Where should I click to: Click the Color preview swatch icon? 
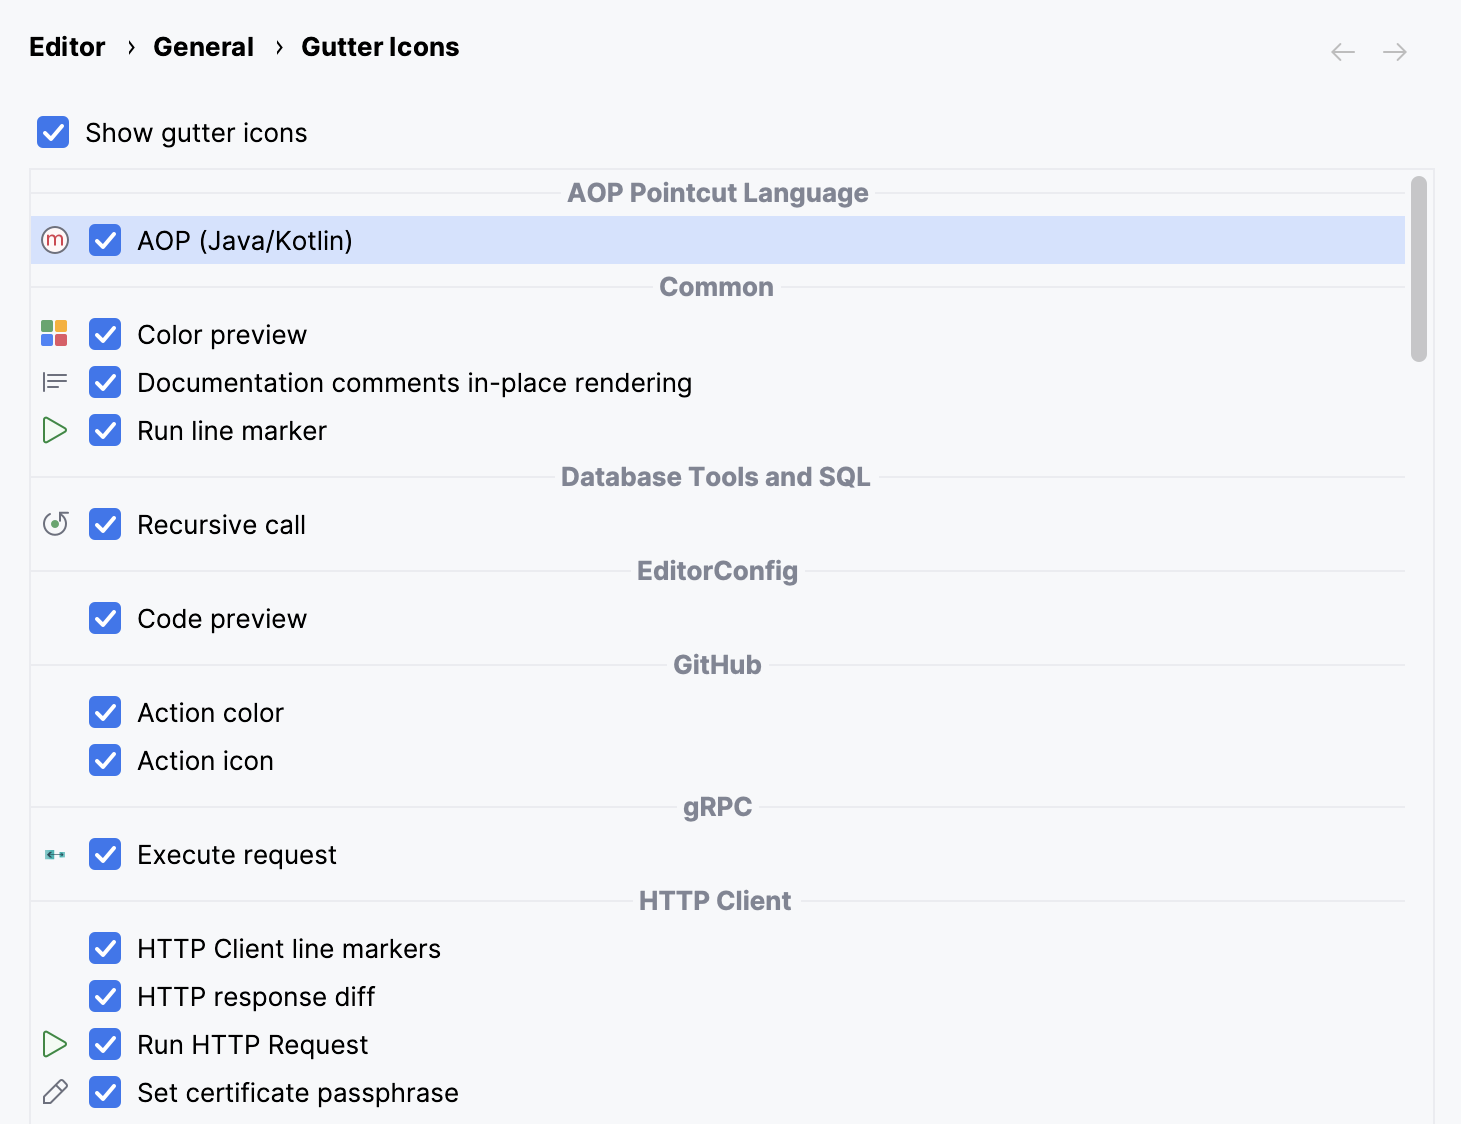tap(55, 334)
